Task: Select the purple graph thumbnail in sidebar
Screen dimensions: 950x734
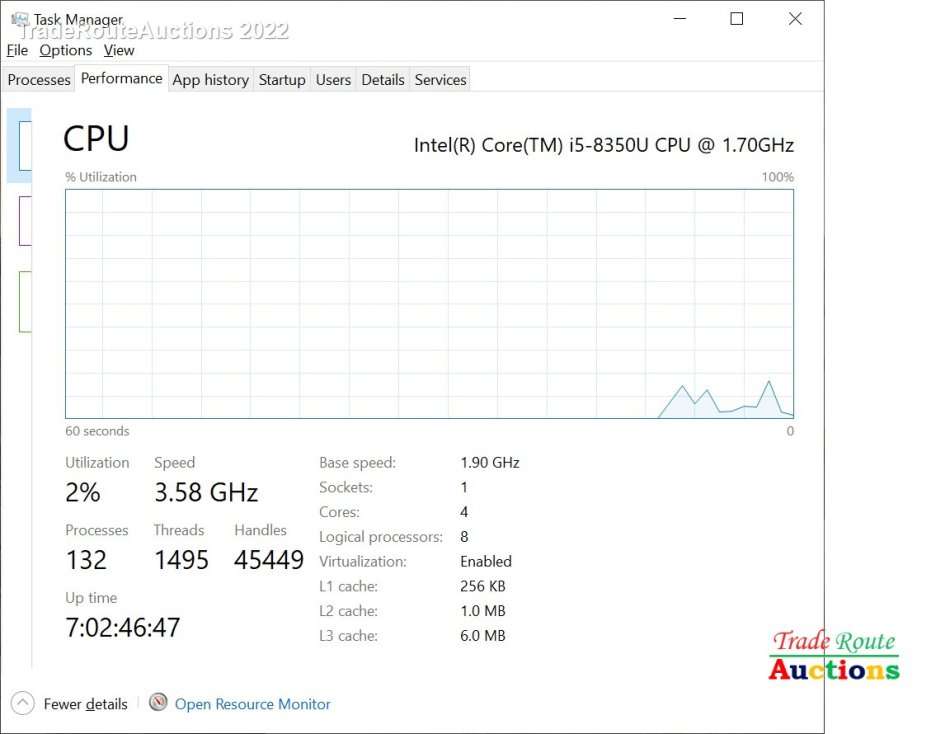Action: (24, 221)
